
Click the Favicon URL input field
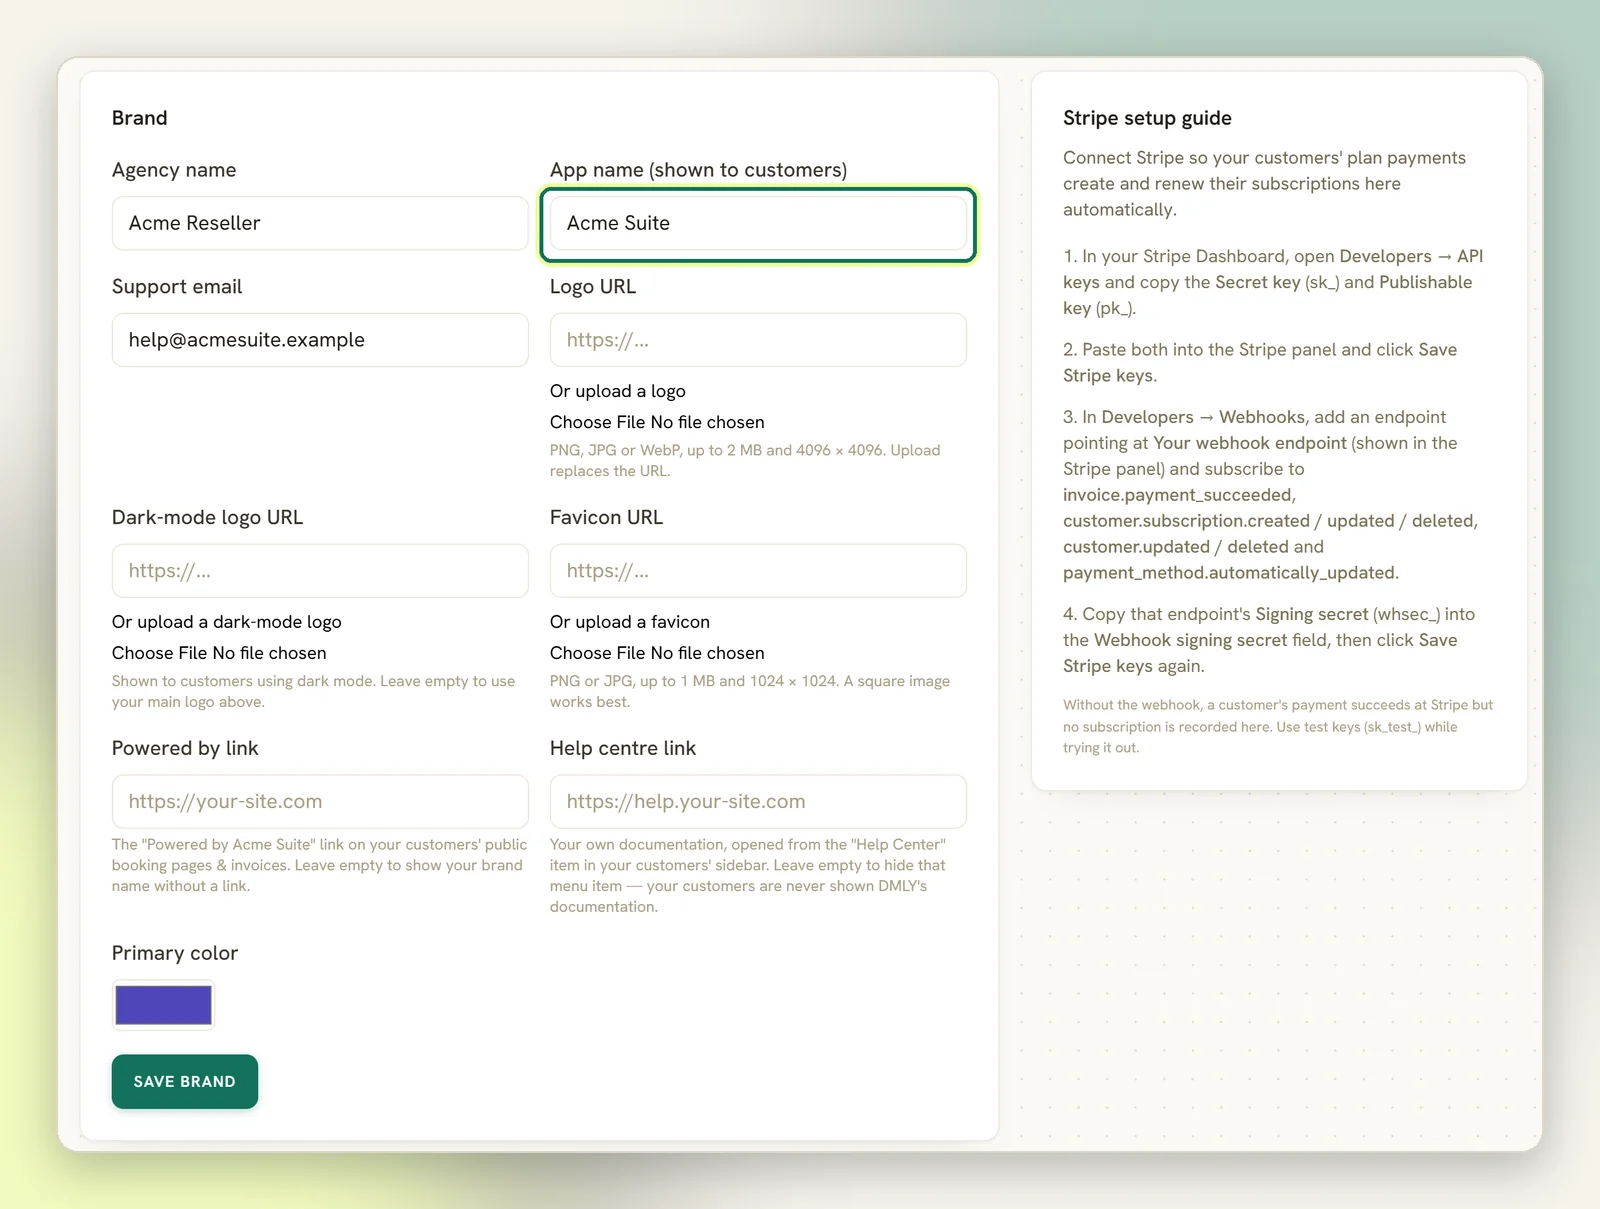[x=758, y=571]
